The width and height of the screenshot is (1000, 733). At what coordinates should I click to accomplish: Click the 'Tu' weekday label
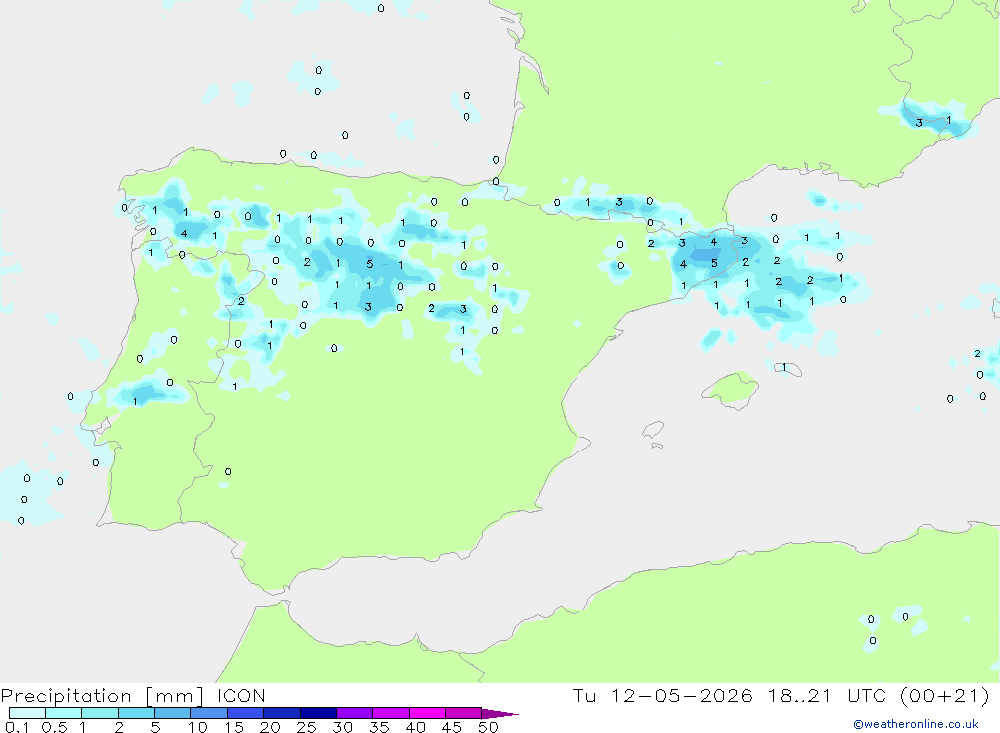[584, 695]
